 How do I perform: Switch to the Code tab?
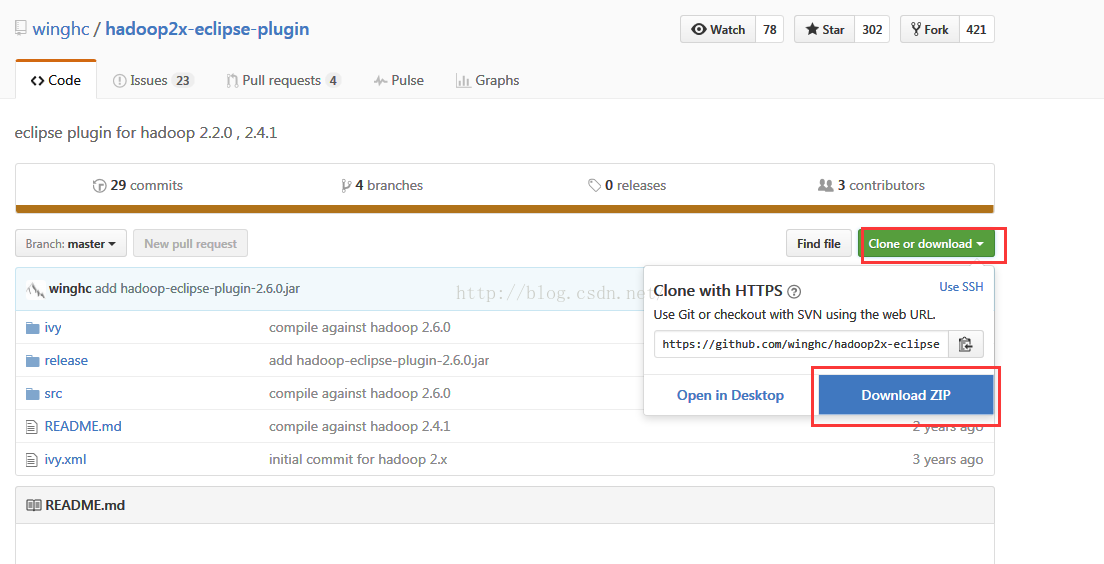[56, 80]
